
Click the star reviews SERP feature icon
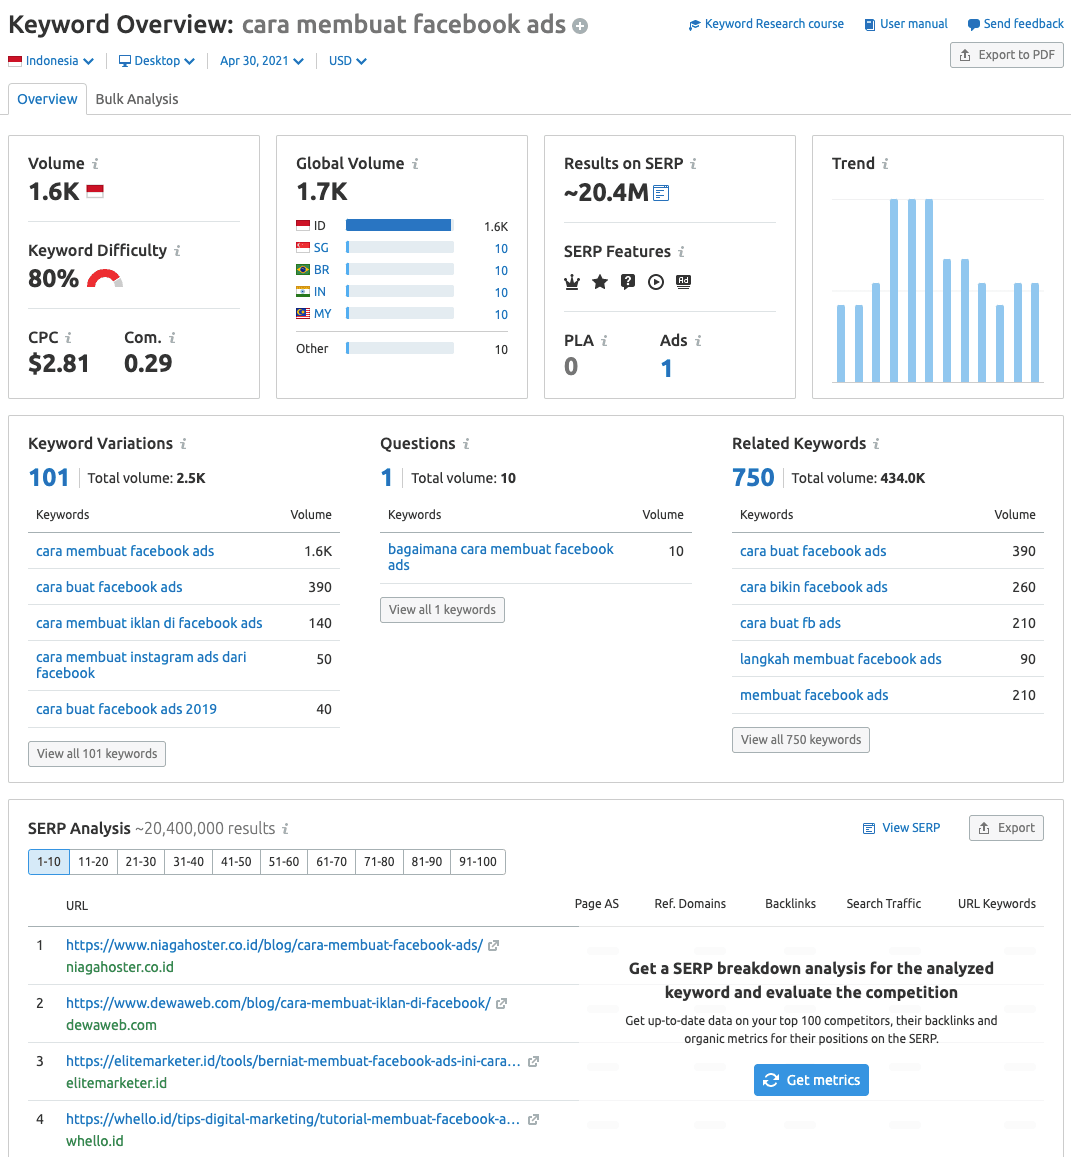(x=600, y=282)
